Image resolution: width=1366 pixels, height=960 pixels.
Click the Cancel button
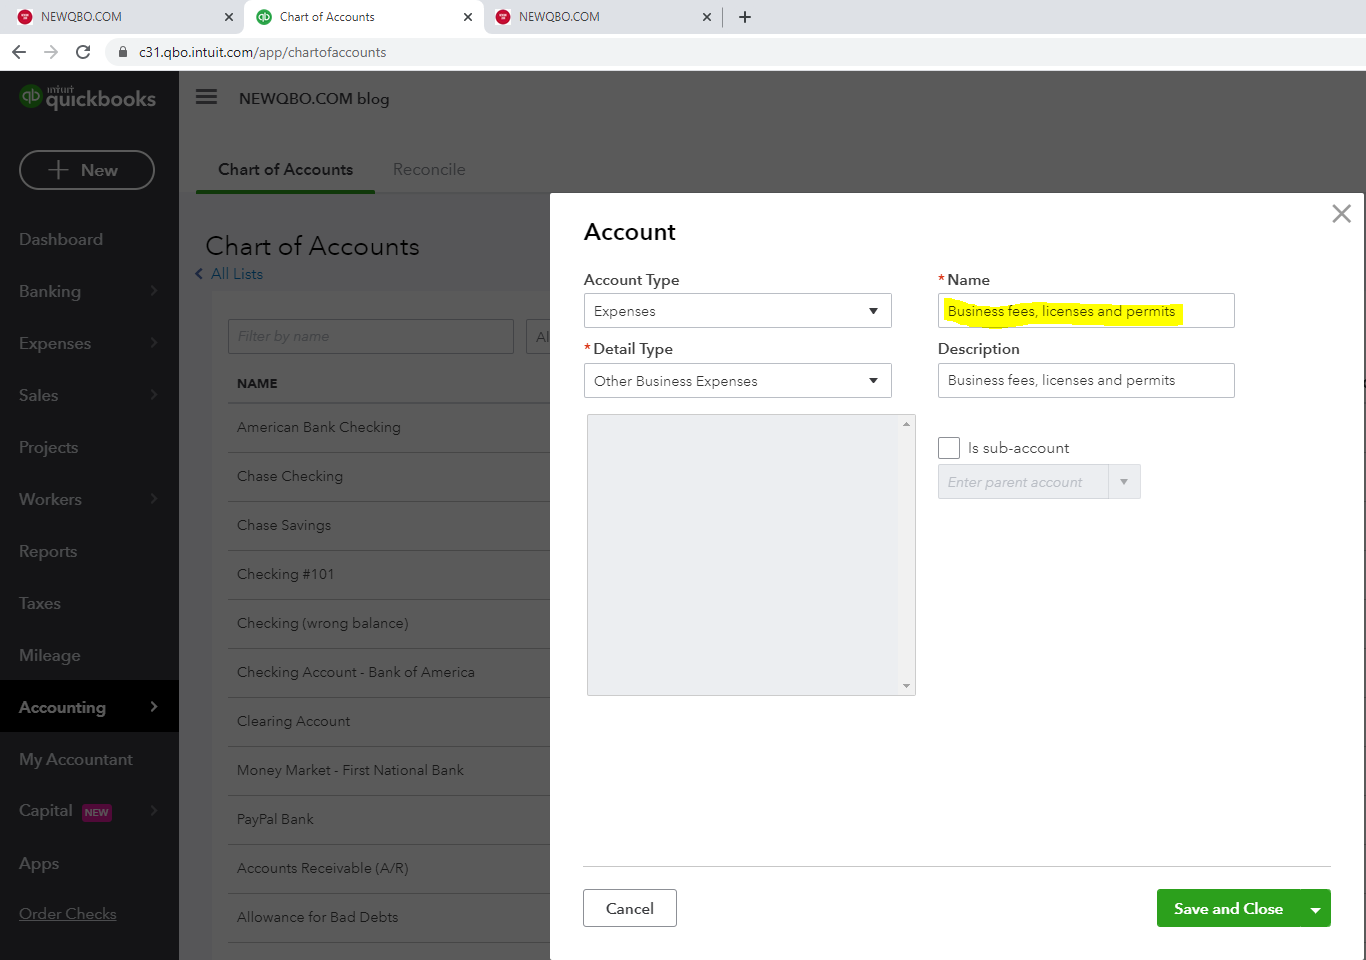(629, 908)
